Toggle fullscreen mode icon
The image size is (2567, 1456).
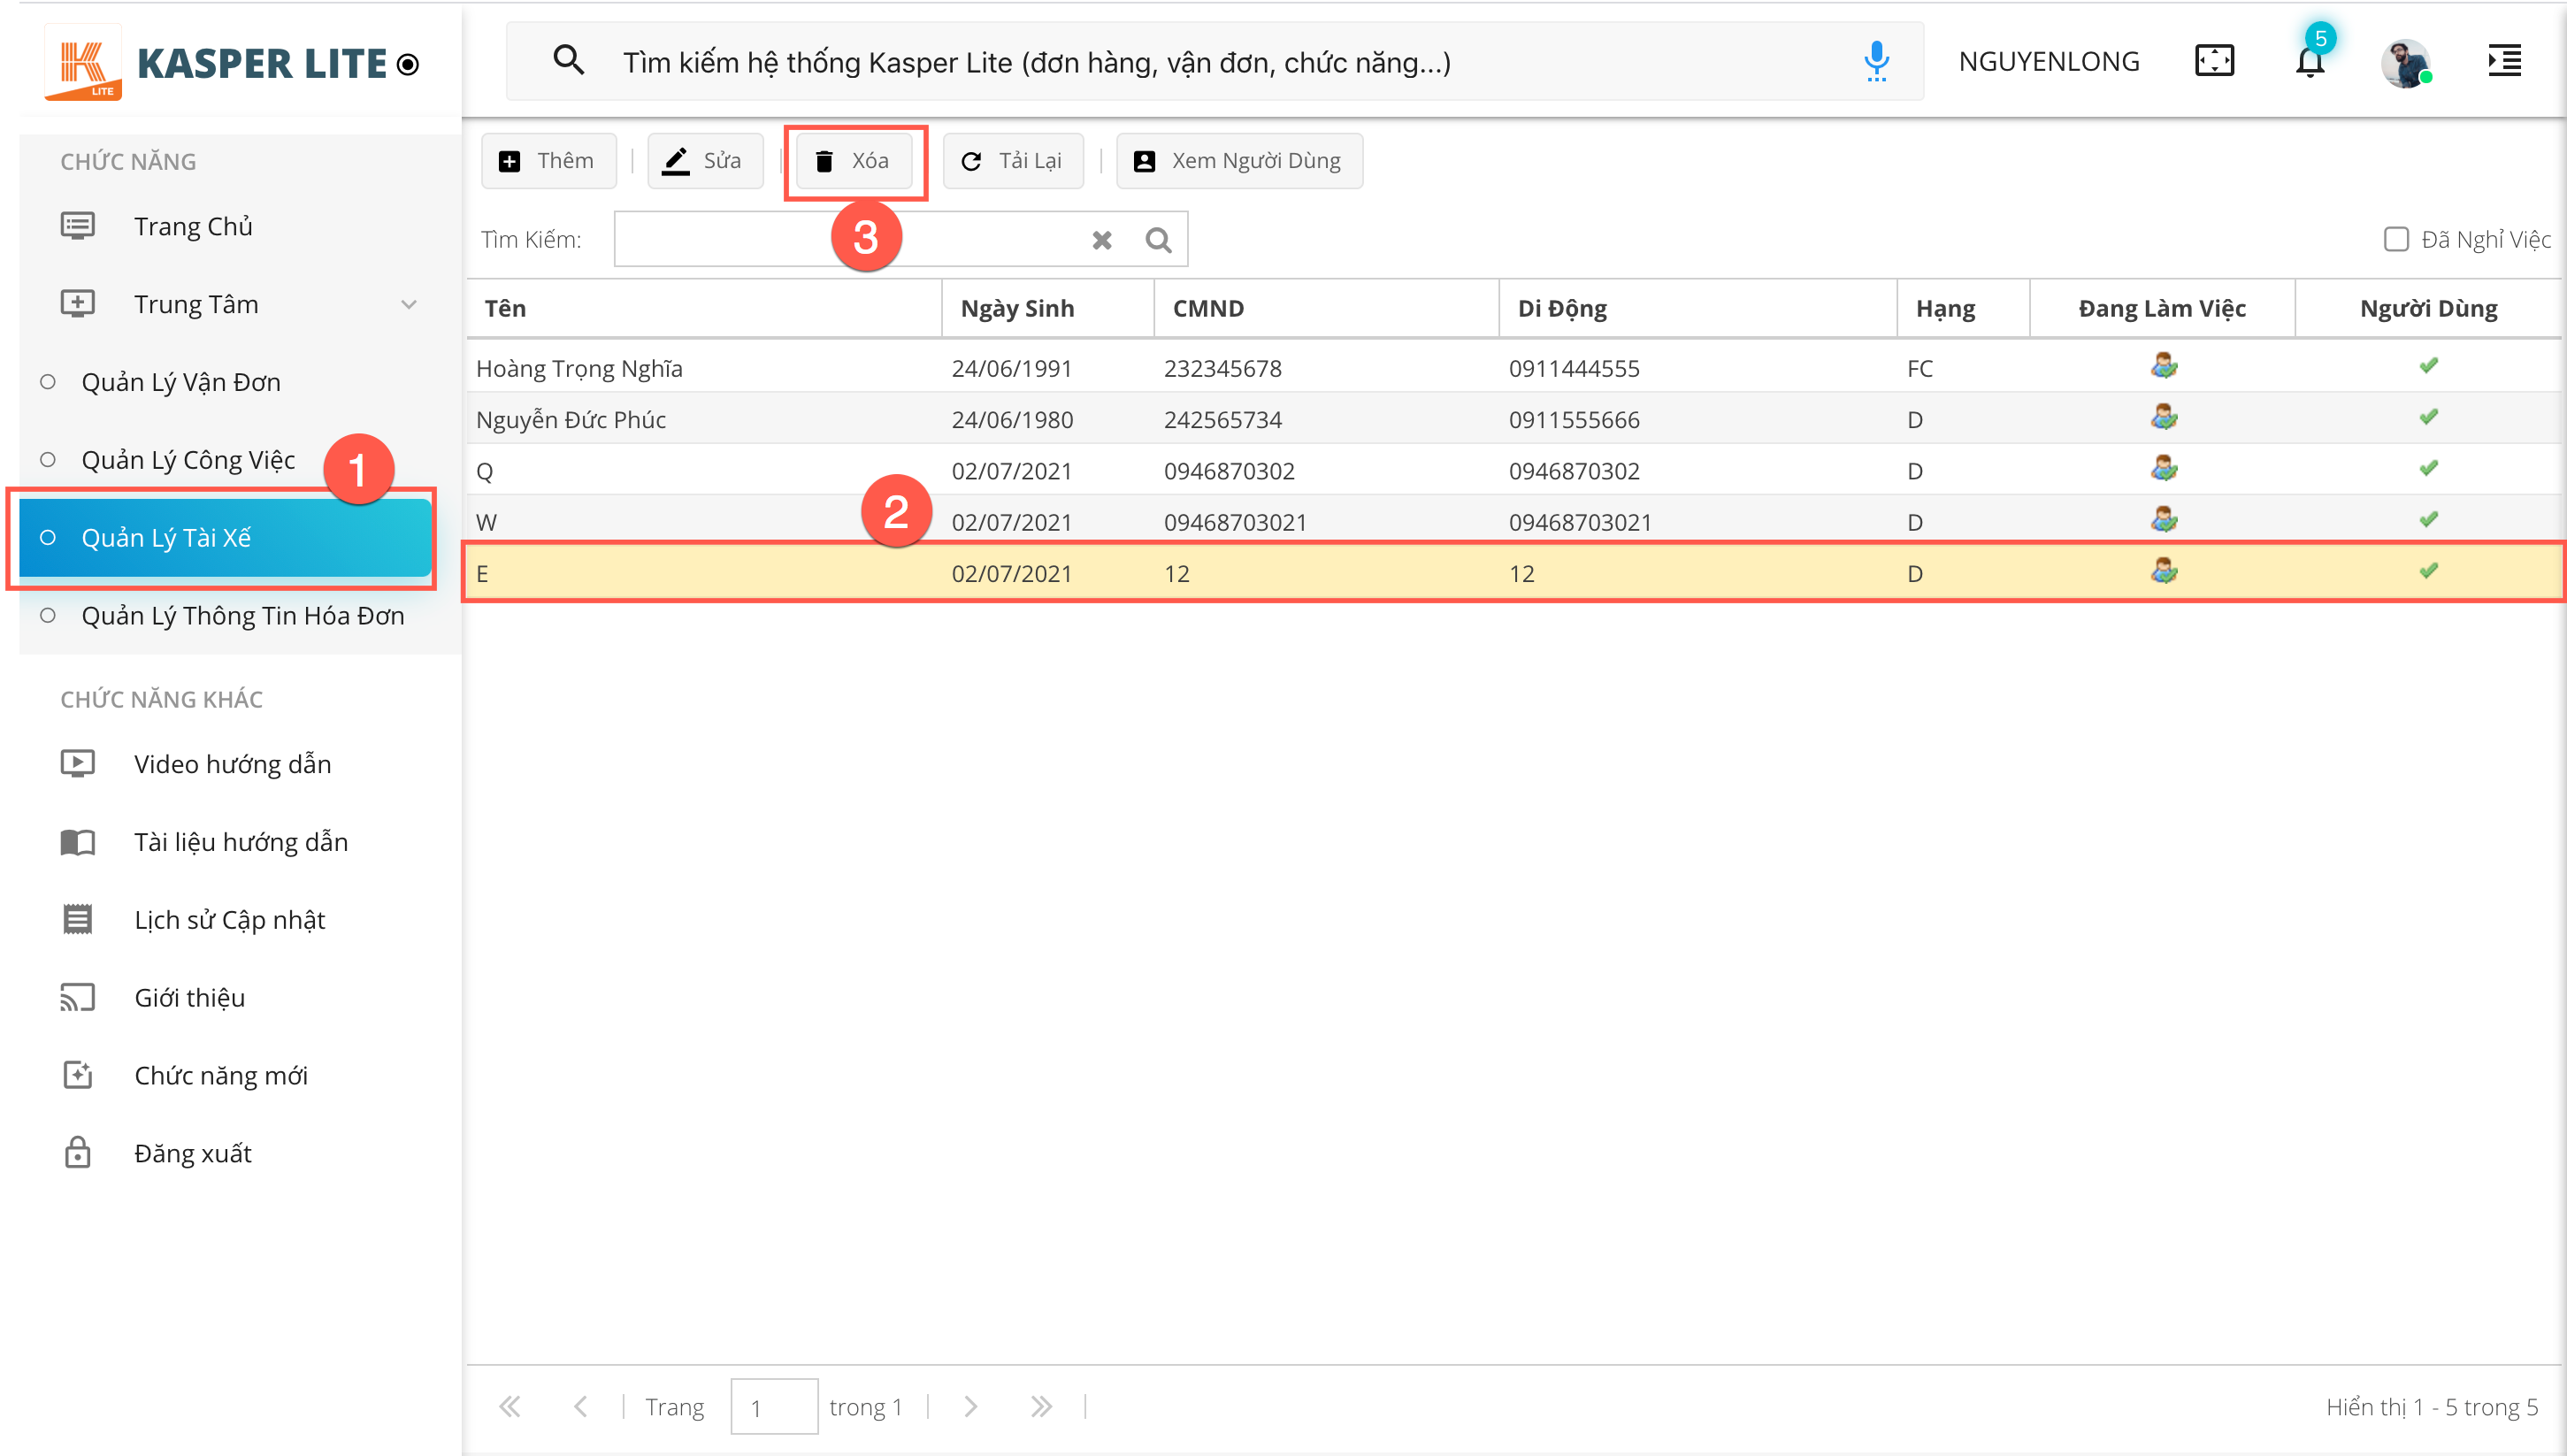coord(2214,61)
